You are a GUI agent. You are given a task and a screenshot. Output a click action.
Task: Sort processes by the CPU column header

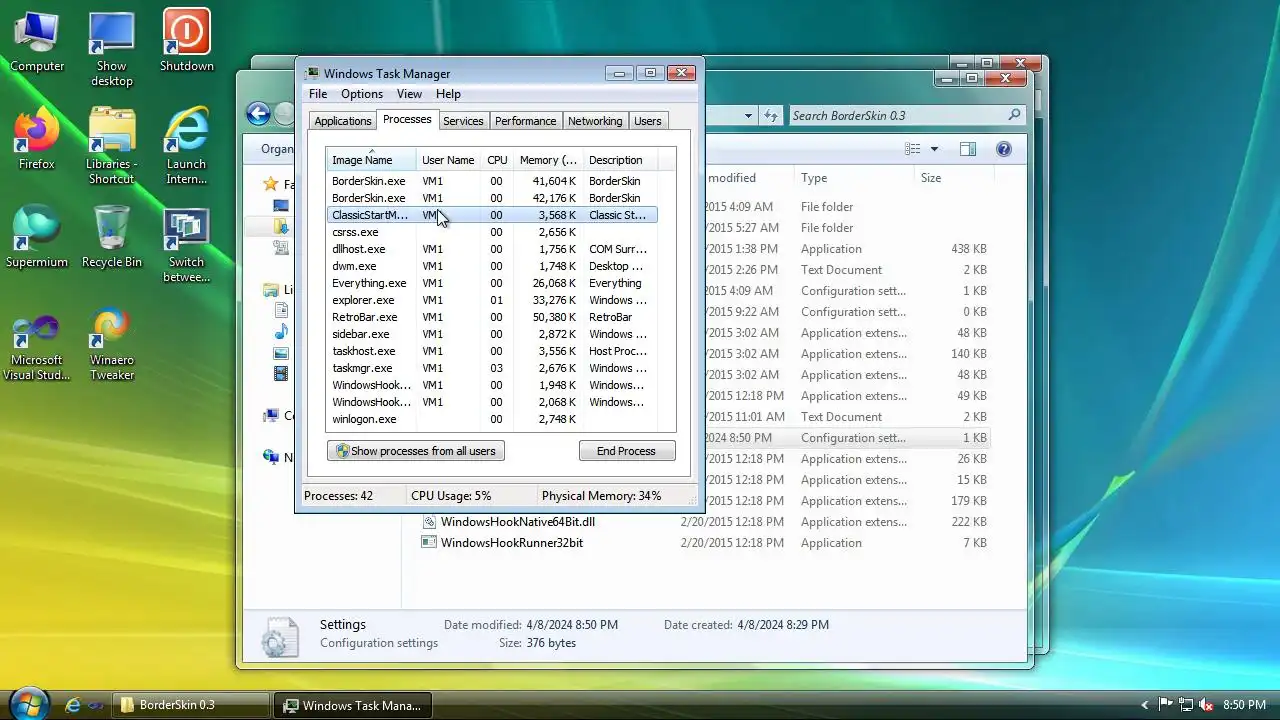(497, 160)
